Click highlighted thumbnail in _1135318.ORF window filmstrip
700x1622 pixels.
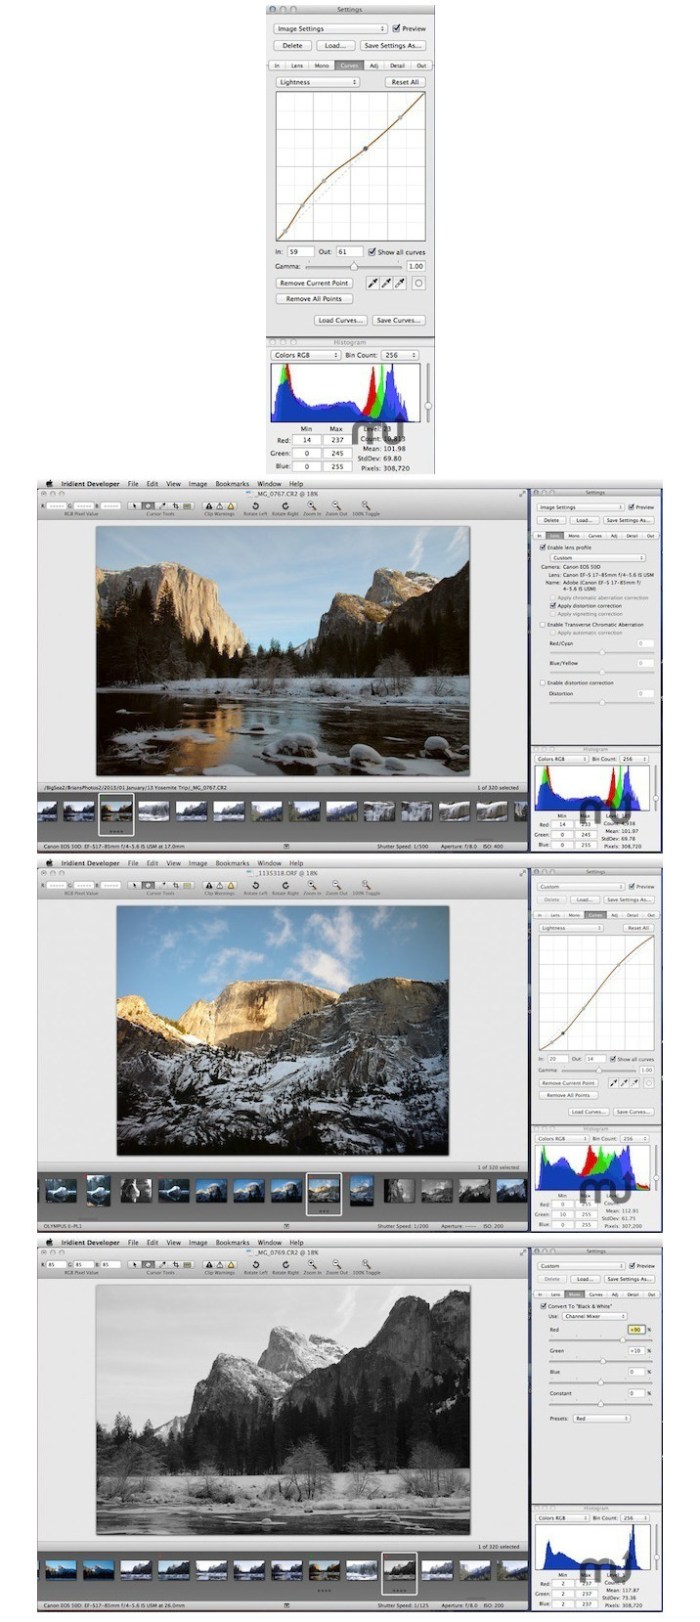323,1192
